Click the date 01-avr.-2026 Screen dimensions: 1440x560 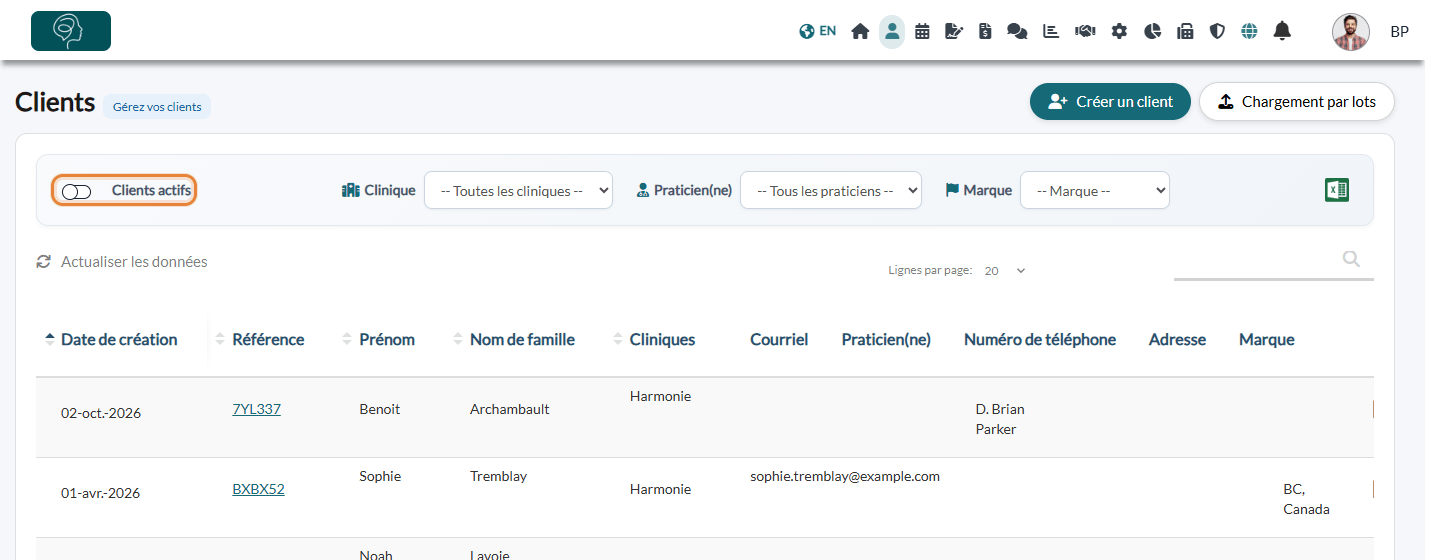pyautogui.click(x=101, y=493)
